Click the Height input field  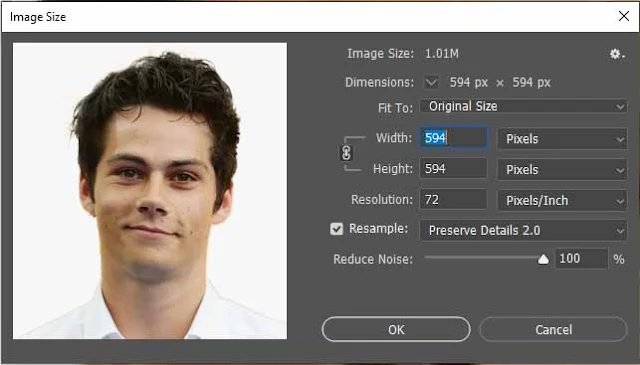click(453, 168)
